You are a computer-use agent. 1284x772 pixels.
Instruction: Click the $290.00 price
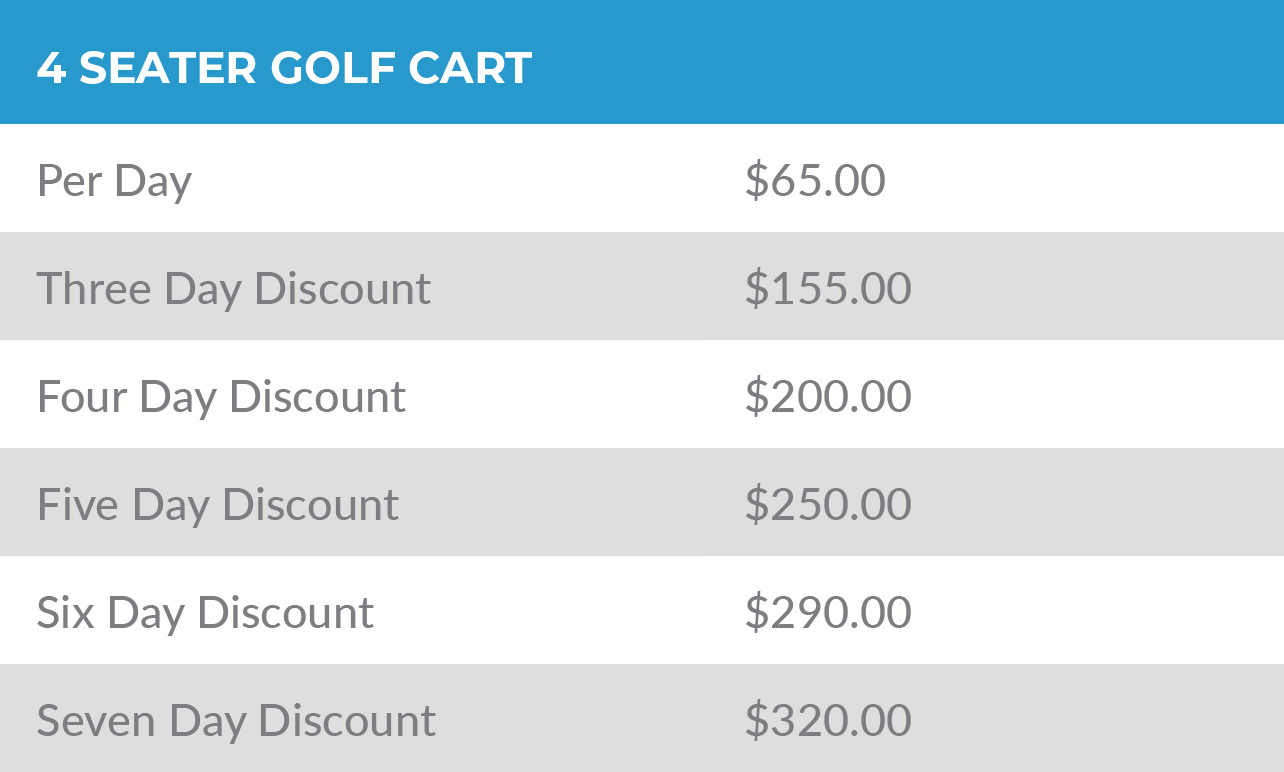[828, 613]
